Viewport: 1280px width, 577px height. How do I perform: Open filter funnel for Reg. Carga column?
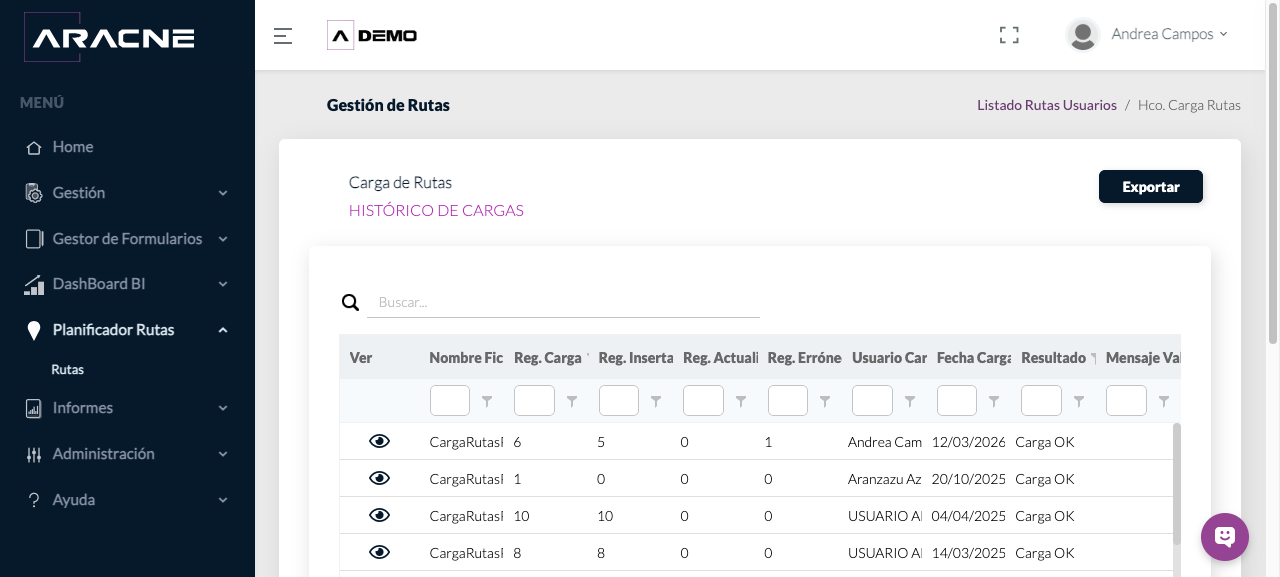tap(572, 401)
